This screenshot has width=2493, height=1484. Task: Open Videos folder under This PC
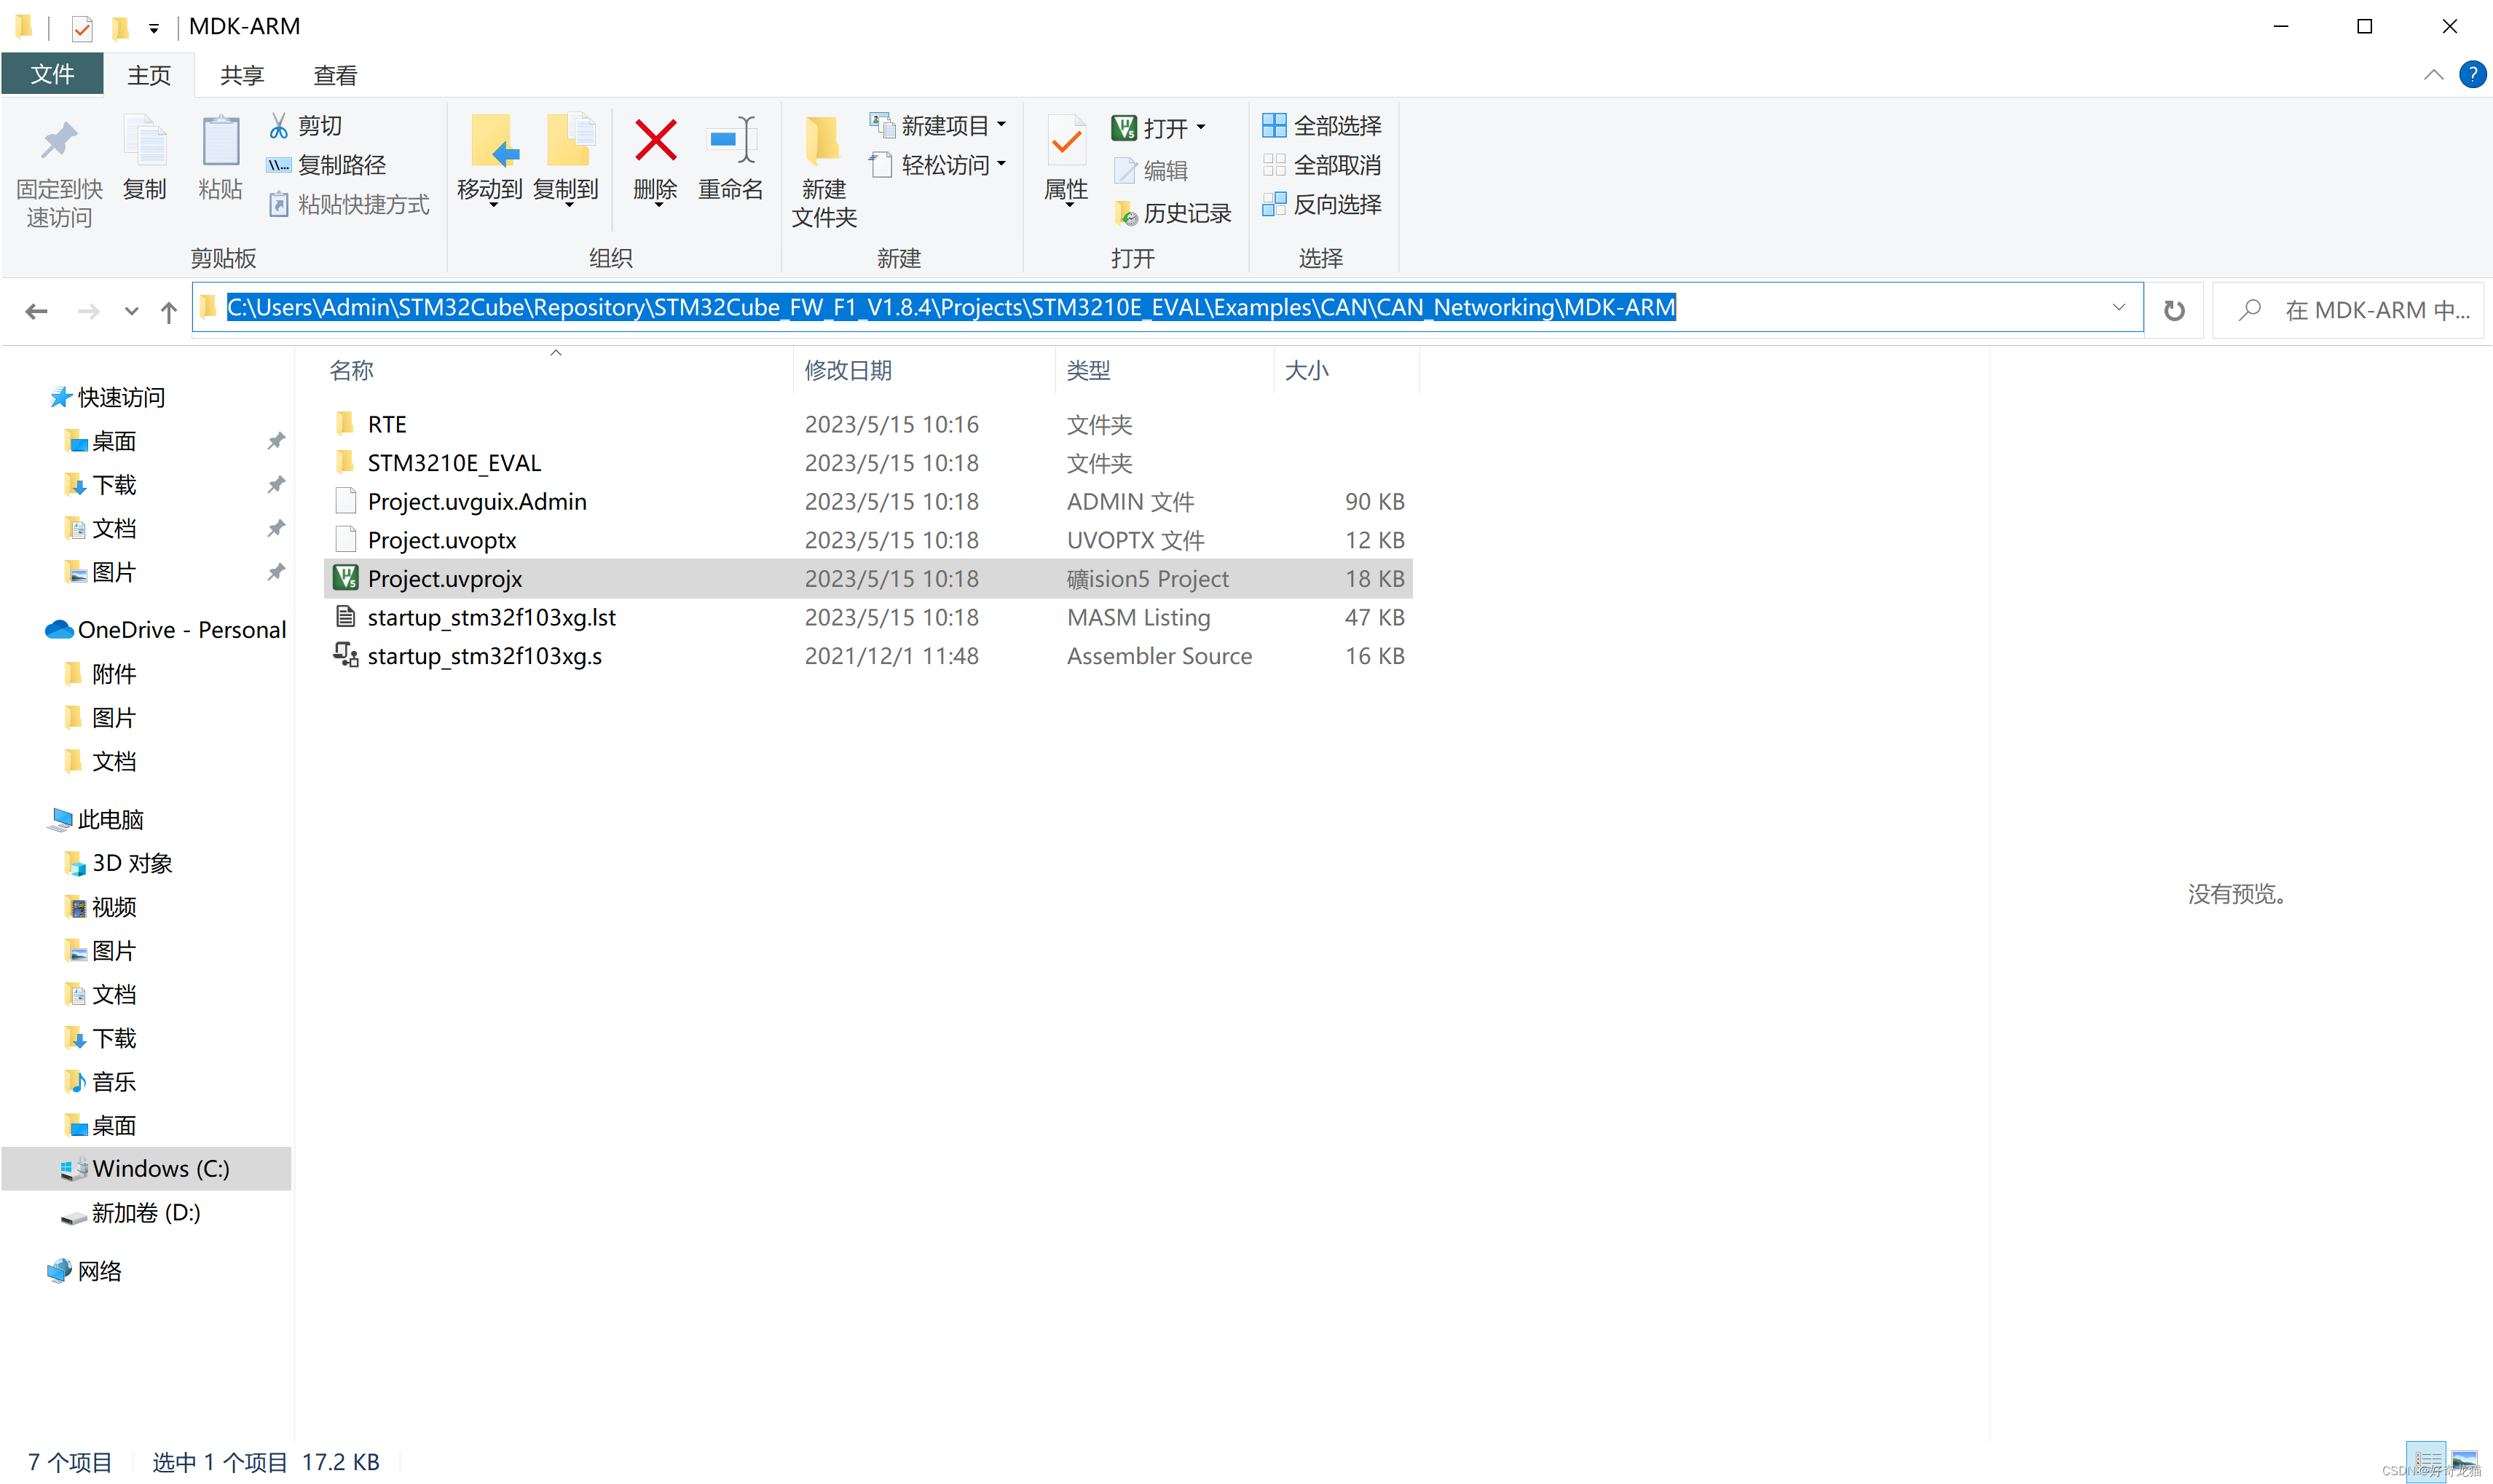click(101, 906)
